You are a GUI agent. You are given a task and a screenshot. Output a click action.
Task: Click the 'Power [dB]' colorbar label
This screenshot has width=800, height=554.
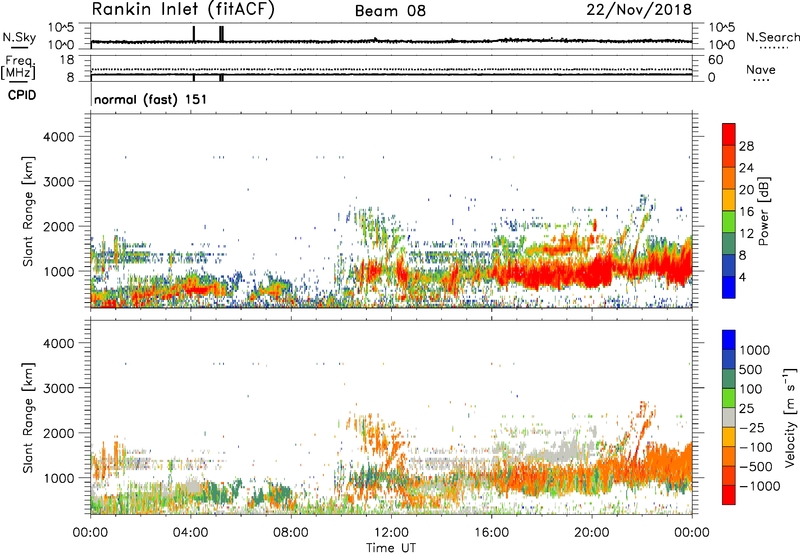point(764,211)
